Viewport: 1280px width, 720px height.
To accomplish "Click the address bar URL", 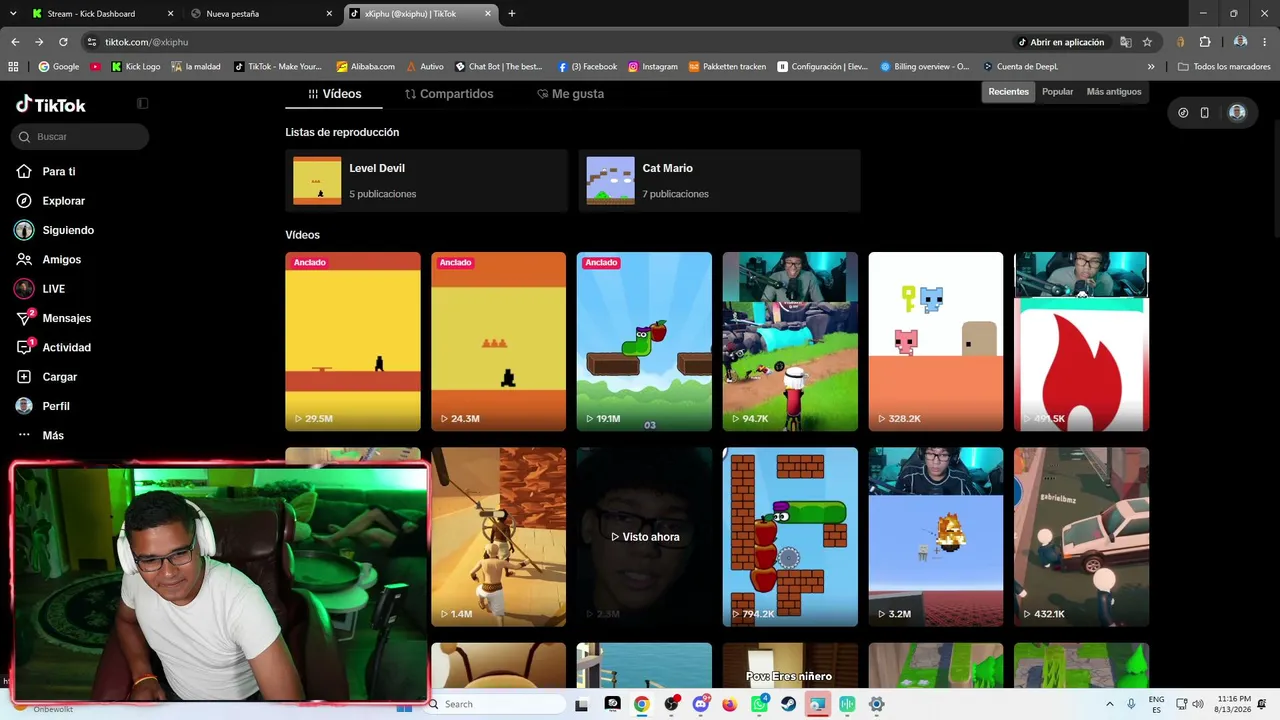I will point(146,42).
